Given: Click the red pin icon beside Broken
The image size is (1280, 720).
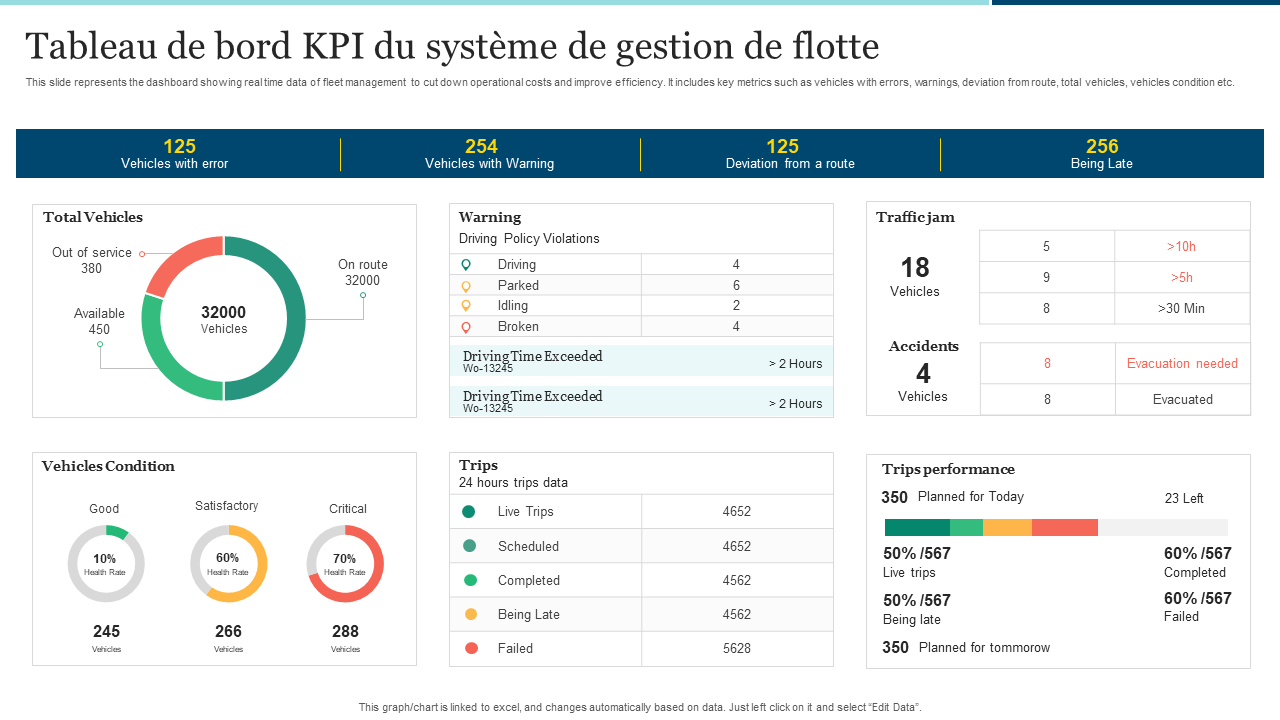Looking at the screenshot, I should click(465, 327).
